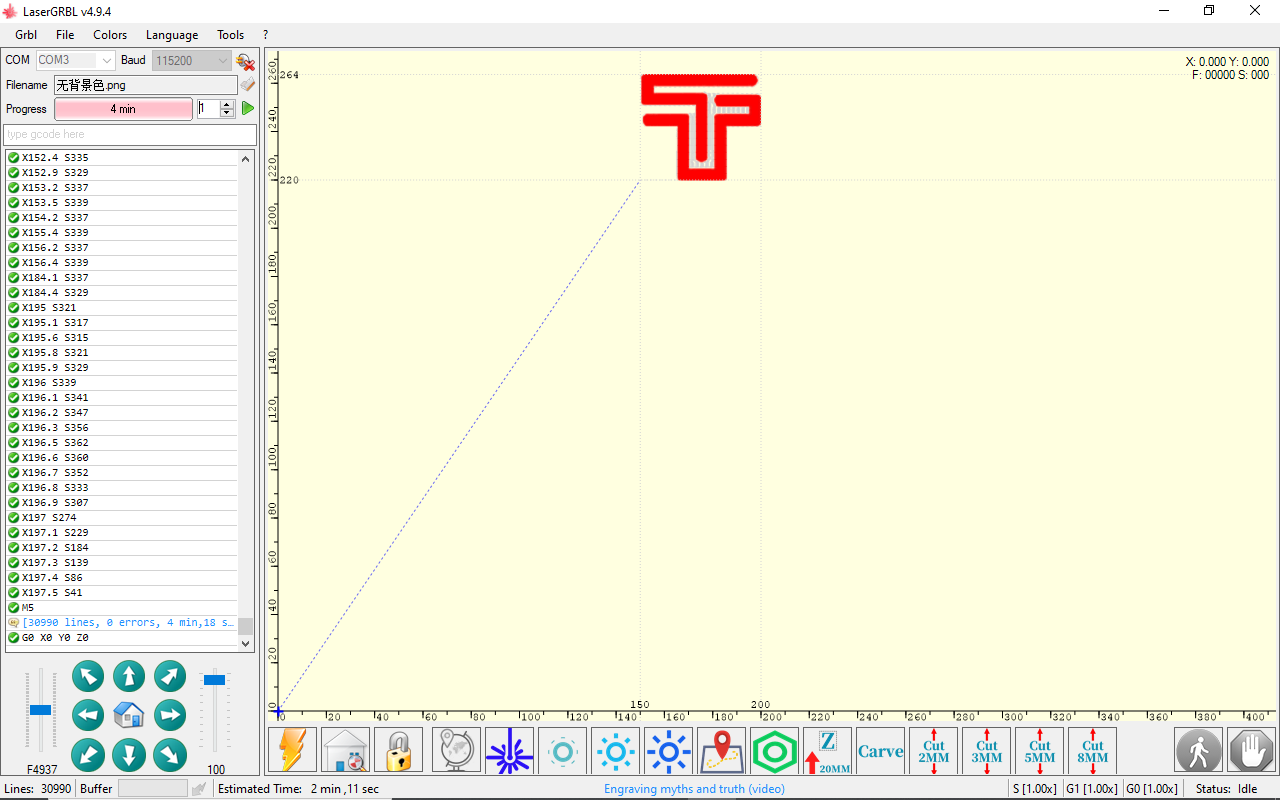
Task: Click the red T logo engraving preview
Action: [x=701, y=127]
